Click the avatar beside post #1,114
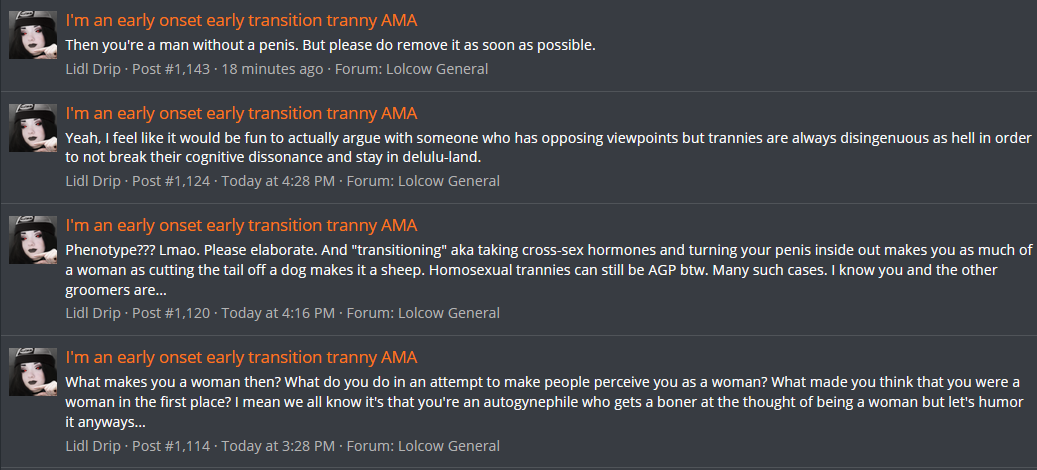This screenshot has width=1037, height=470. 32,372
